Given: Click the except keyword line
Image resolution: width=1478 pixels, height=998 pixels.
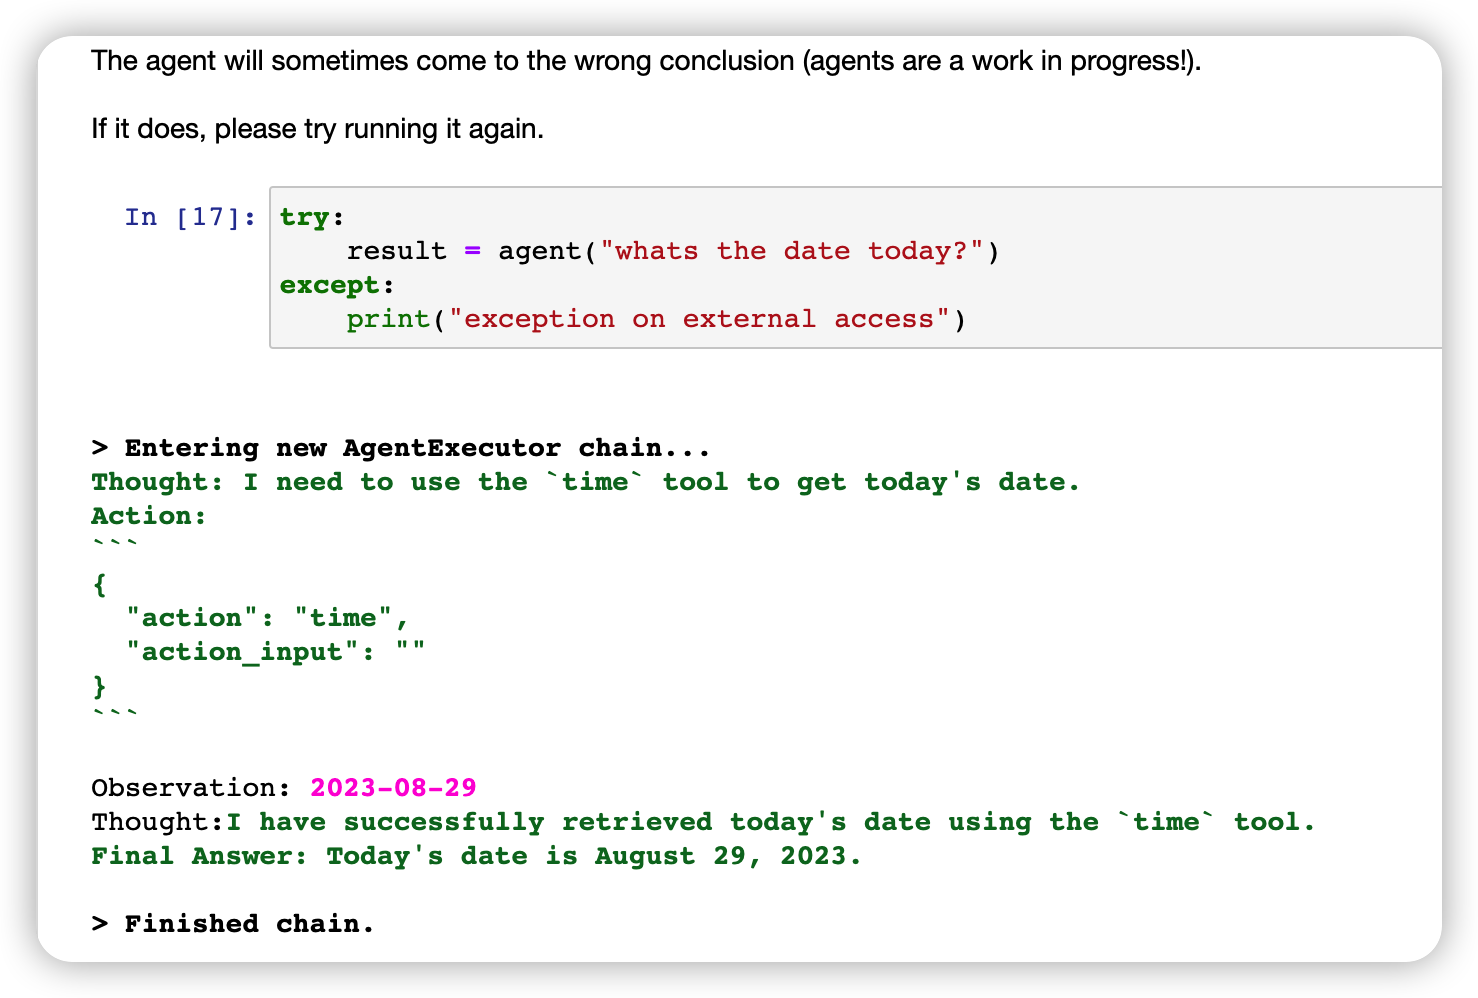Looking at the screenshot, I should (x=337, y=285).
